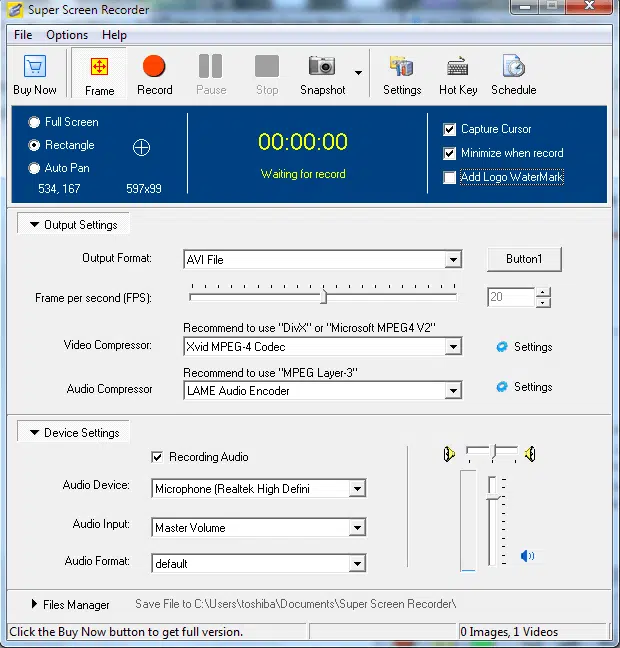Click the Frame per second slider
The width and height of the screenshot is (620, 648).
pos(323,296)
